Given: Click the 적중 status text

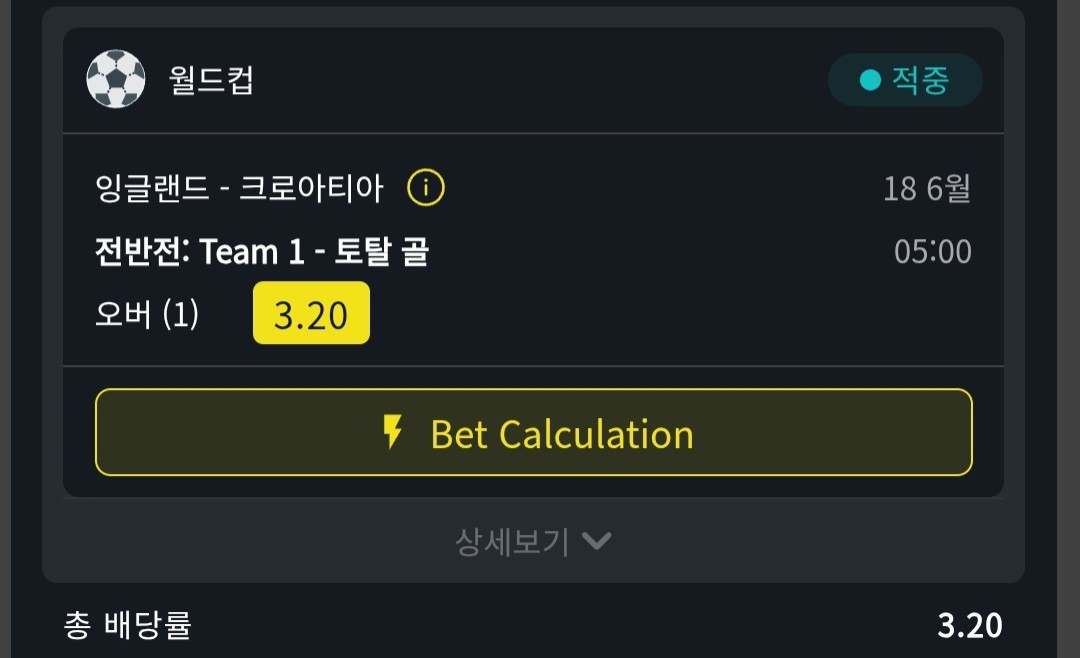Looking at the screenshot, I should (921, 80).
